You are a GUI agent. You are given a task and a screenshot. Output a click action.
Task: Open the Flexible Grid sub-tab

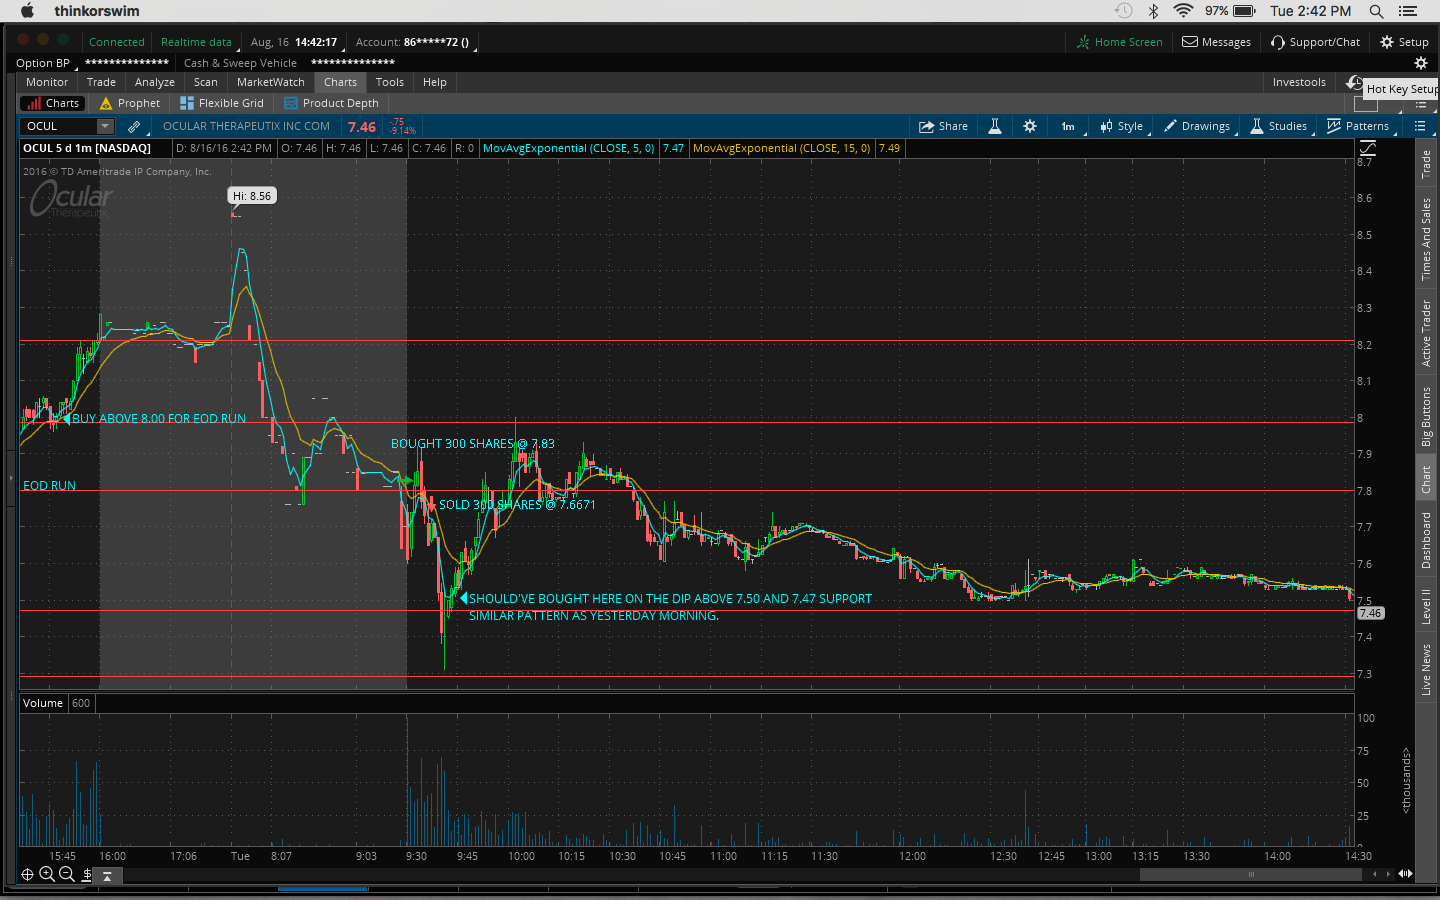point(222,103)
